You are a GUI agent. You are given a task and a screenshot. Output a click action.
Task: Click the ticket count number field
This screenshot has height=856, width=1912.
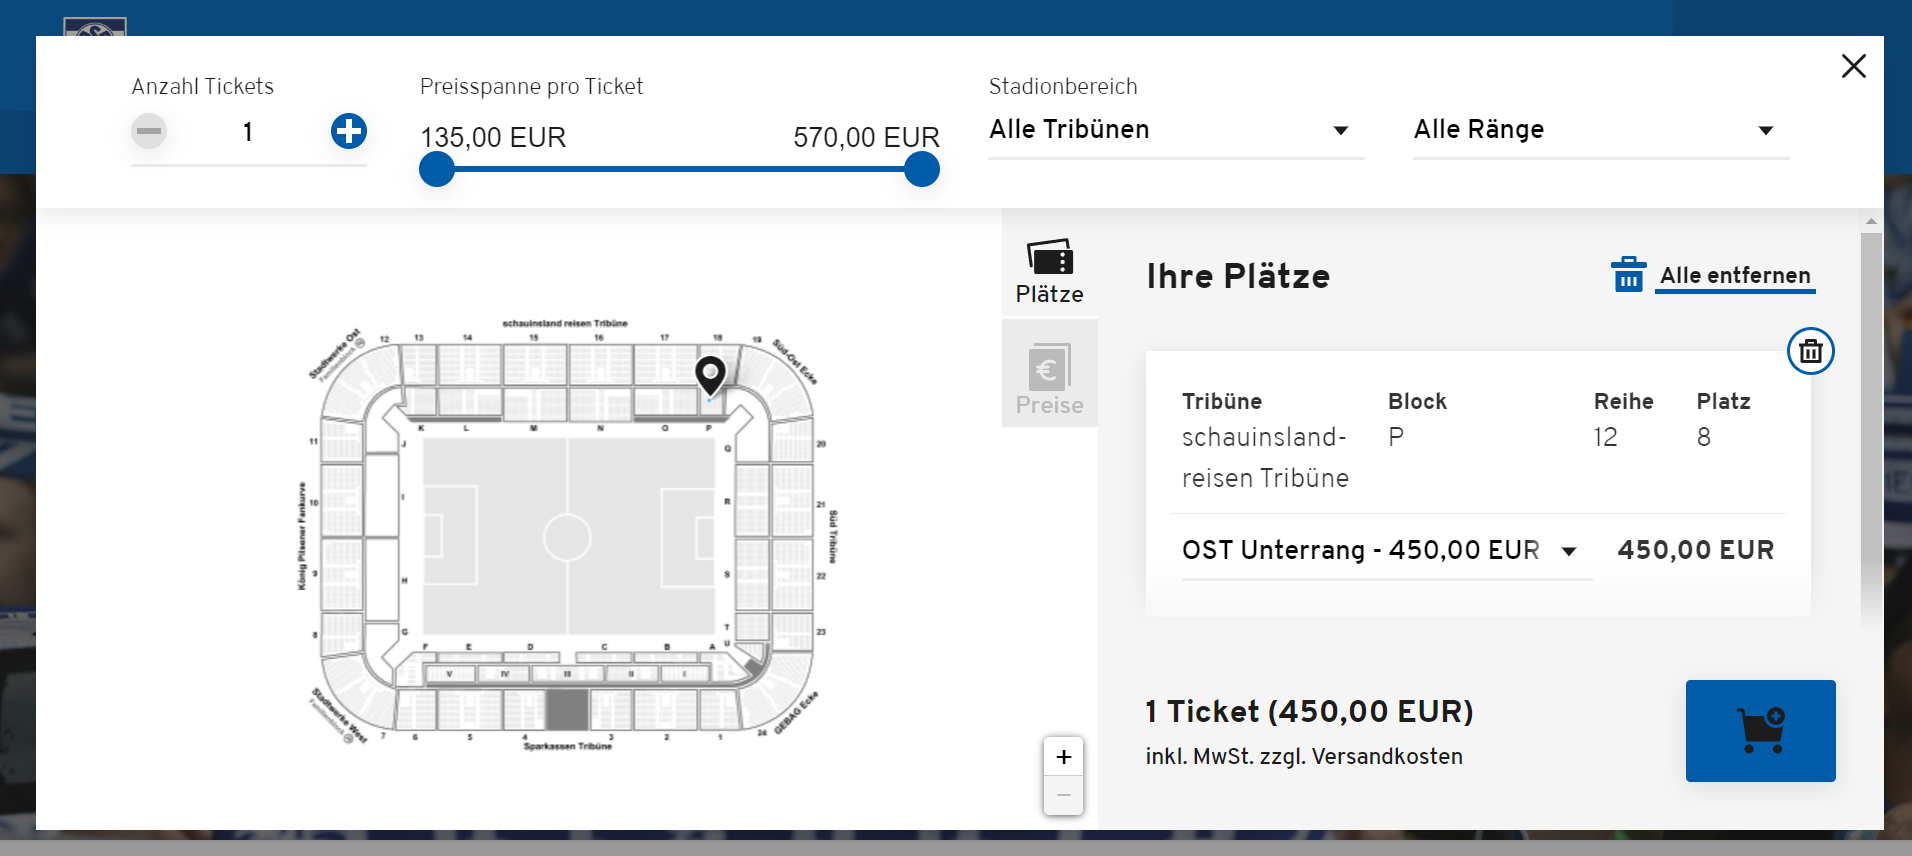pyautogui.click(x=248, y=132)
